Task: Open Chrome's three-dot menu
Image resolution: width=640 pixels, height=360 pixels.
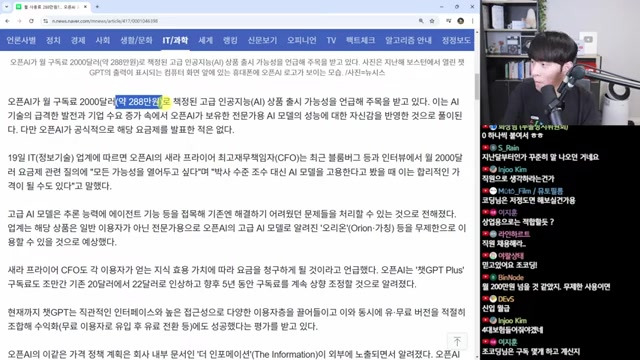Action: tap(472, 21)
